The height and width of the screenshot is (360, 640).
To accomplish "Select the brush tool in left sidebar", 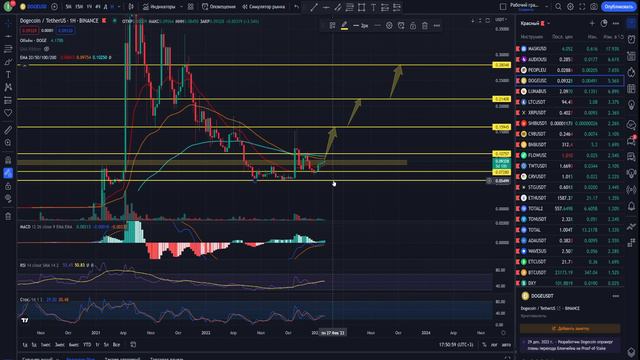I will 8,62.
